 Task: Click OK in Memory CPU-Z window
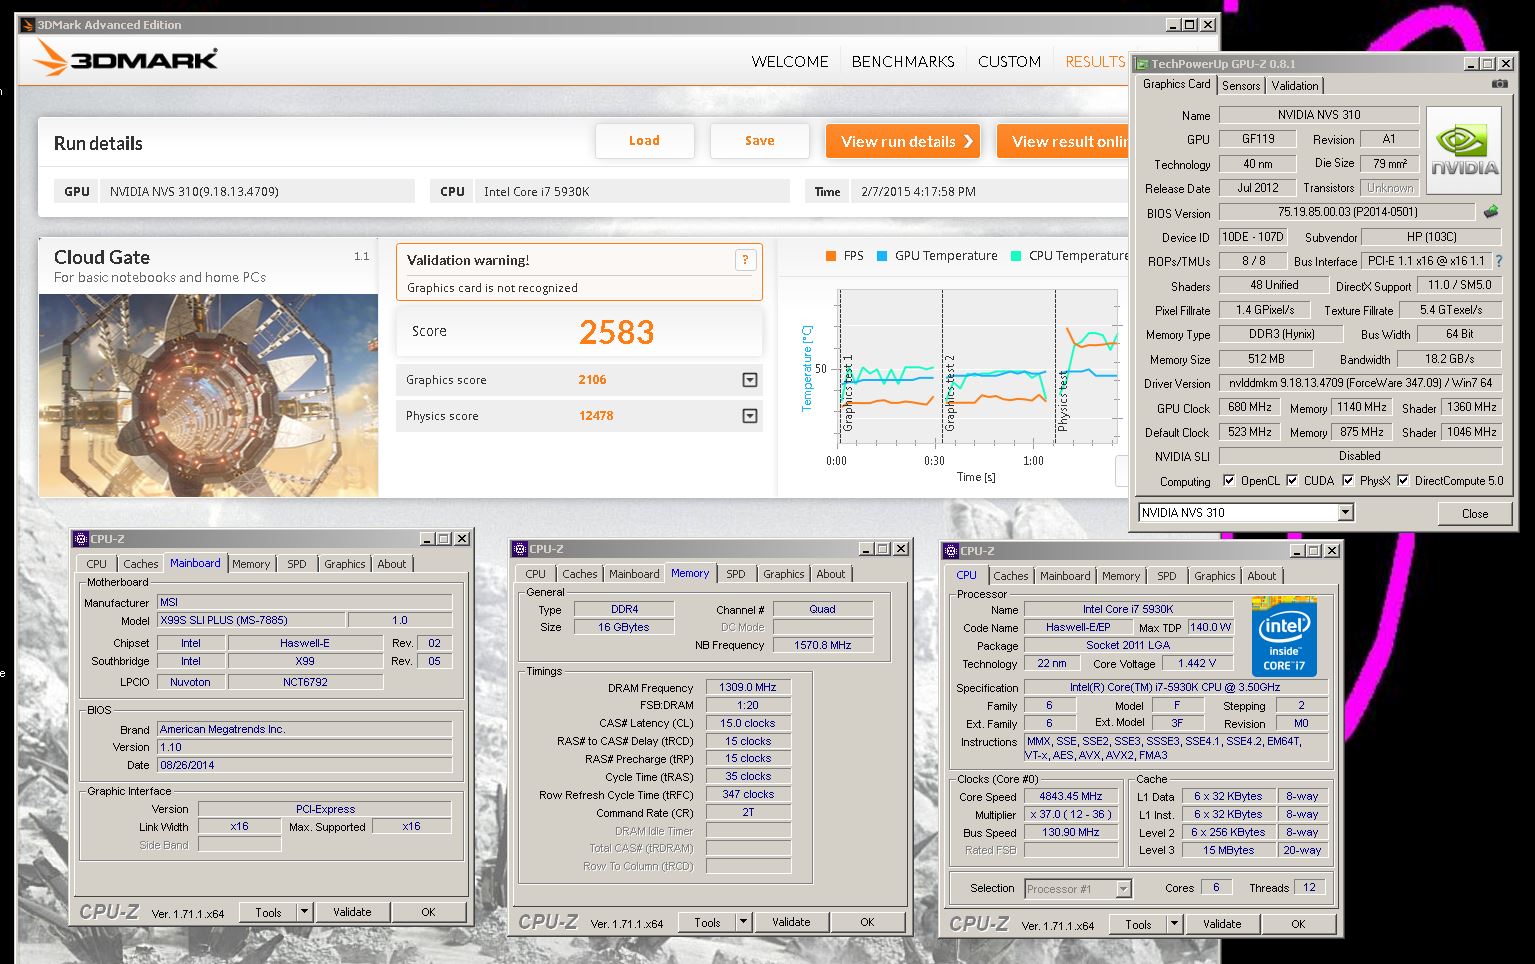click(867, 922)
